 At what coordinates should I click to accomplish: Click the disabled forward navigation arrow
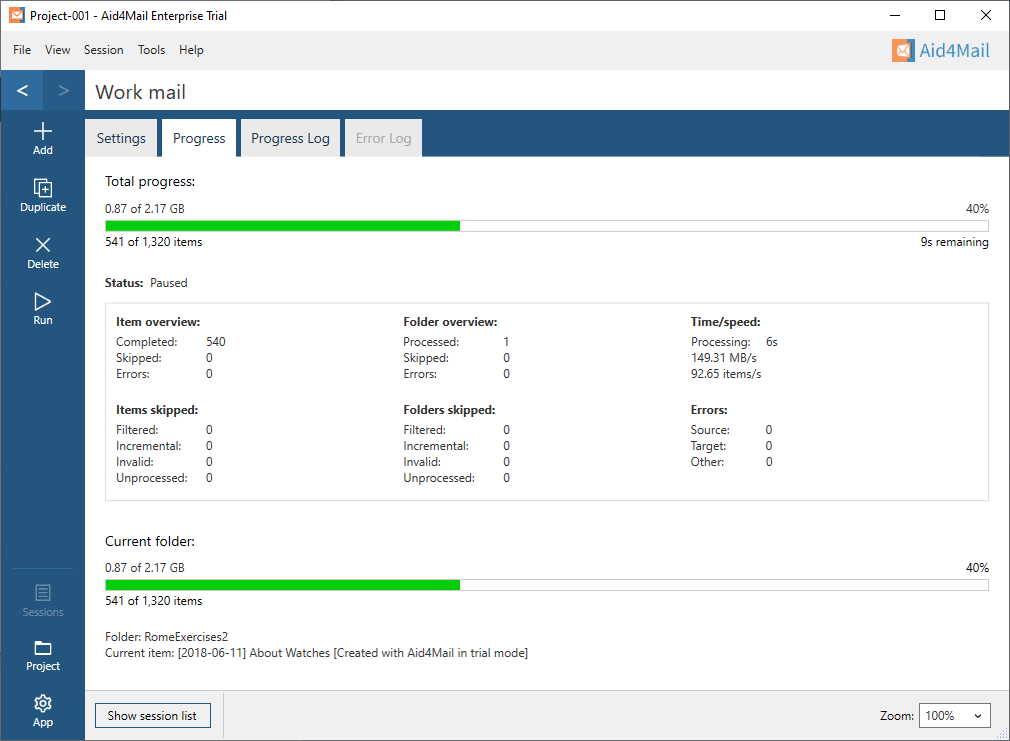62,90
